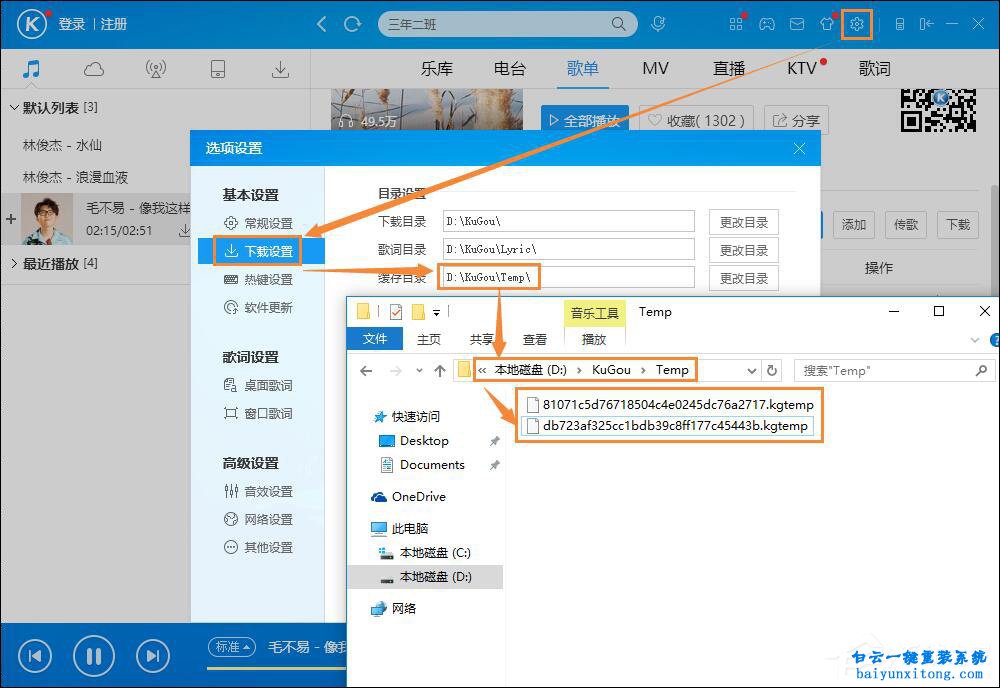
Task: Open cloud music from the sidebar icon
Action: (x=94, y=68)
